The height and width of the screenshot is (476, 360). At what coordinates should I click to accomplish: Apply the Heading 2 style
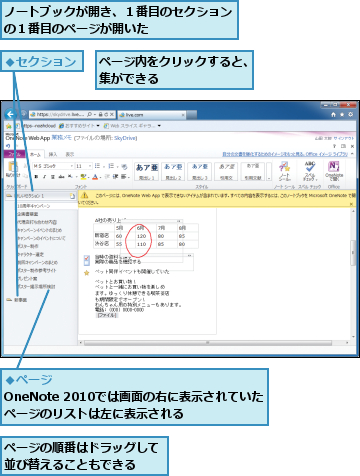coord(173,171)
